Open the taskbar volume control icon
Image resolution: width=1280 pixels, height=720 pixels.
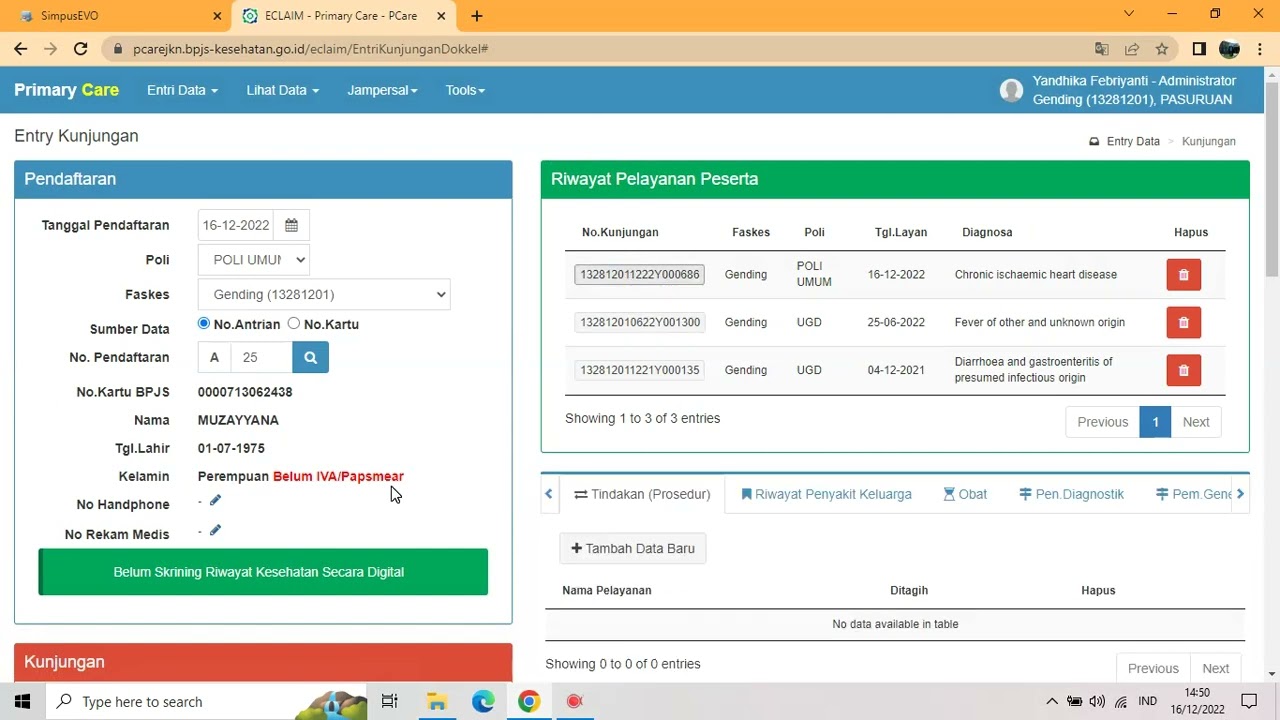(x=1097, y=701)
